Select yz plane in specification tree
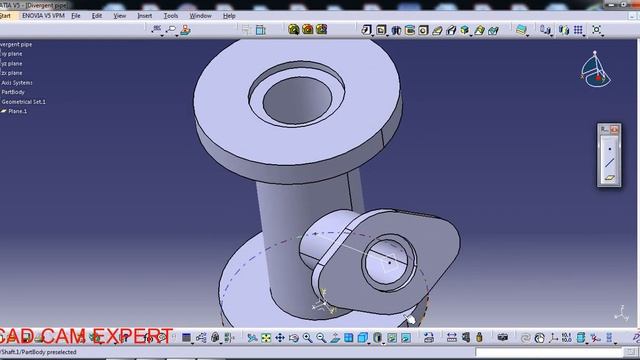This screenshot has height=360, width=640. [x=12, y=64]
